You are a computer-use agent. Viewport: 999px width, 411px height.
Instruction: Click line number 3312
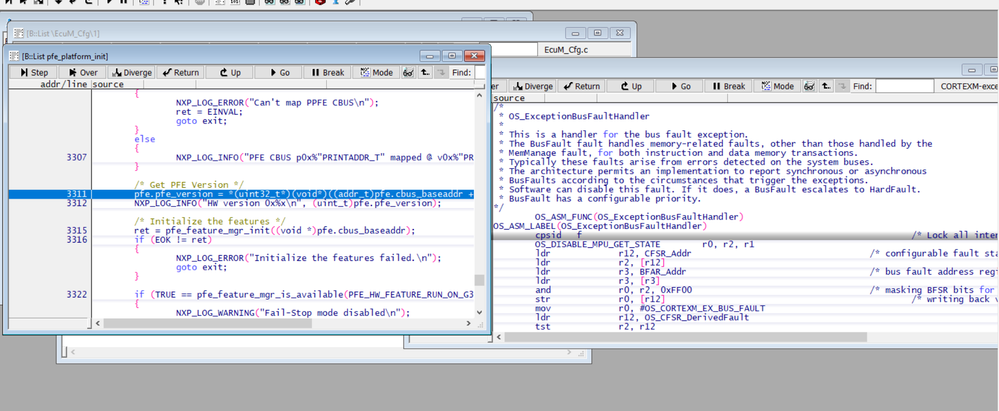tap(76, 203)
